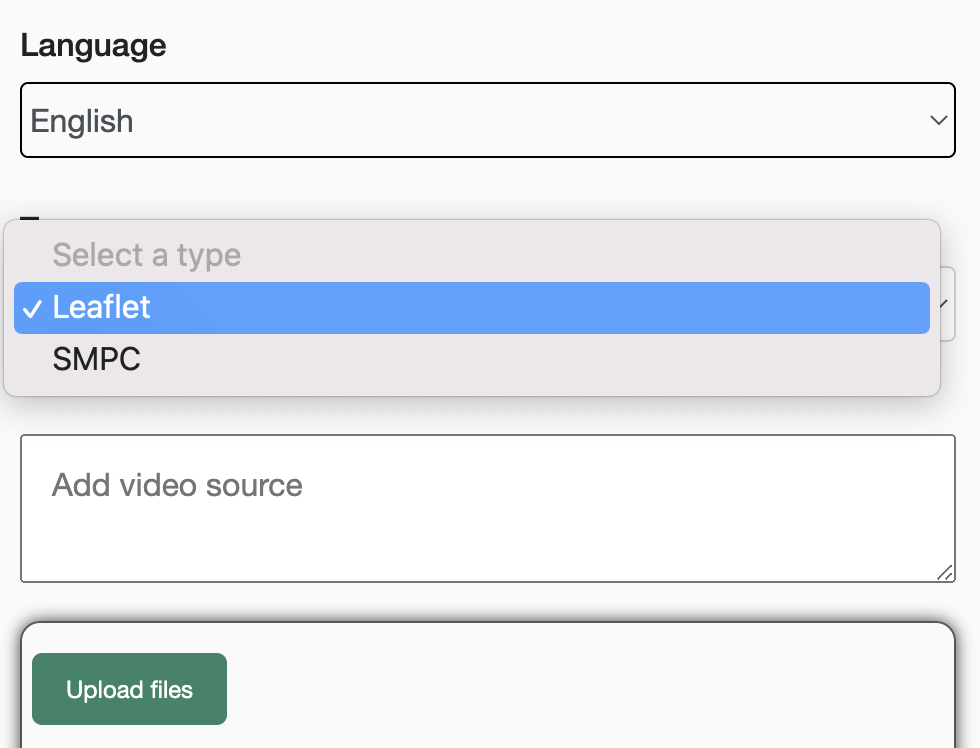
Task: Click the checkmark next to Leaflet
Action: 33,309
